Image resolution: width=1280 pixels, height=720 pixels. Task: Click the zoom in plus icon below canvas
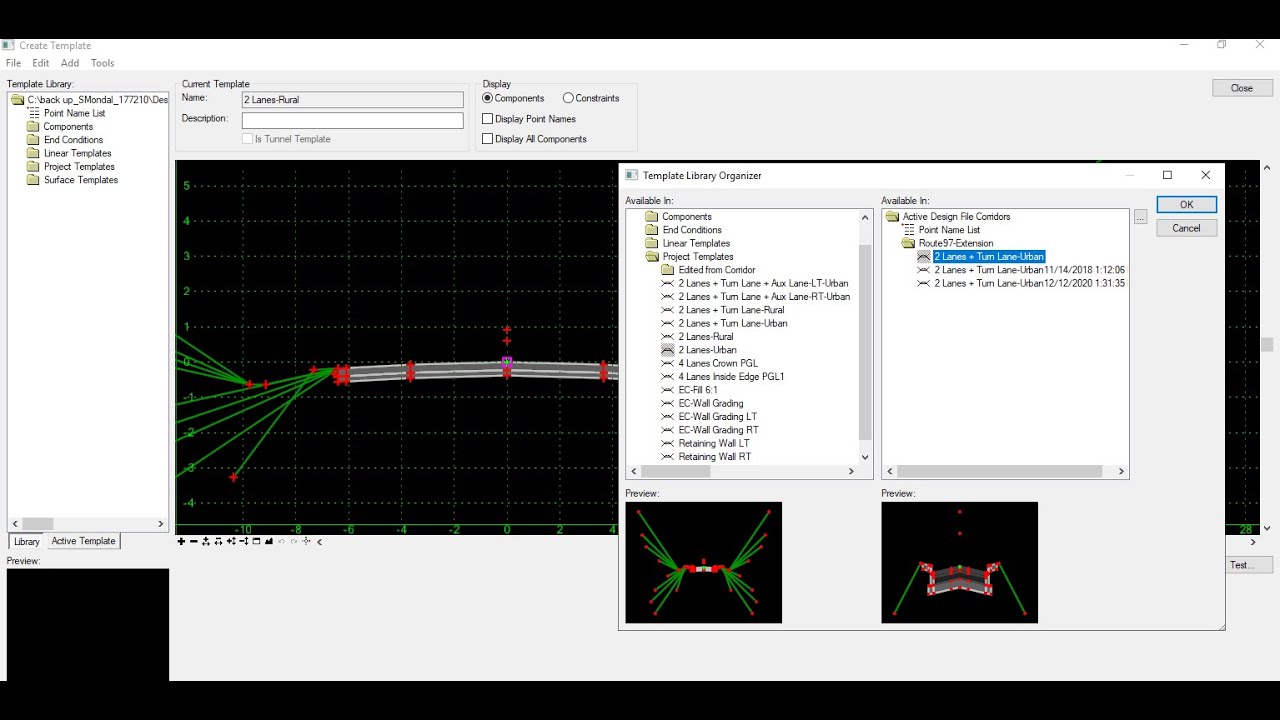(x=181, y=541)
